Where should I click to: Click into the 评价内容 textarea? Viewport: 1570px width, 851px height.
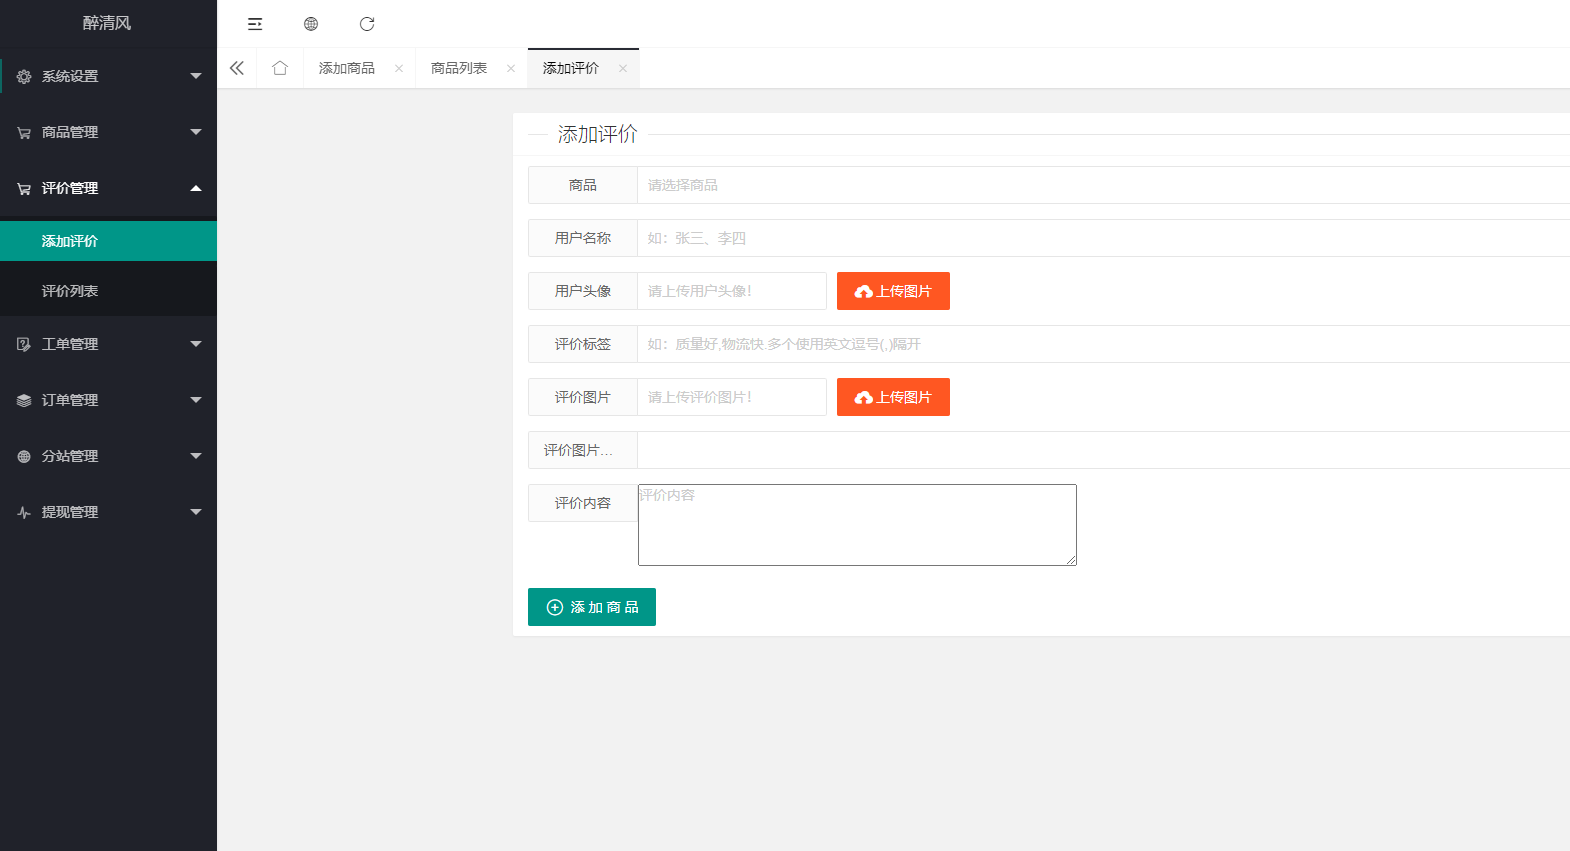pyautogui.click(x=857, y=525)
